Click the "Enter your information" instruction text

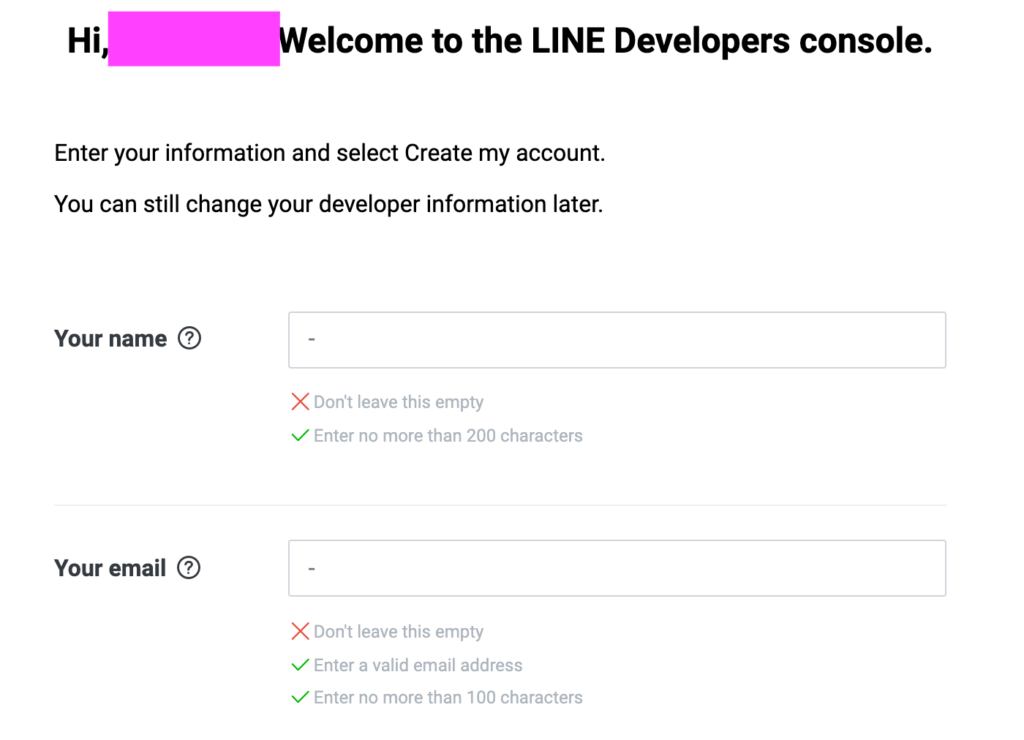pyautogui.click(x=330, y=154)
